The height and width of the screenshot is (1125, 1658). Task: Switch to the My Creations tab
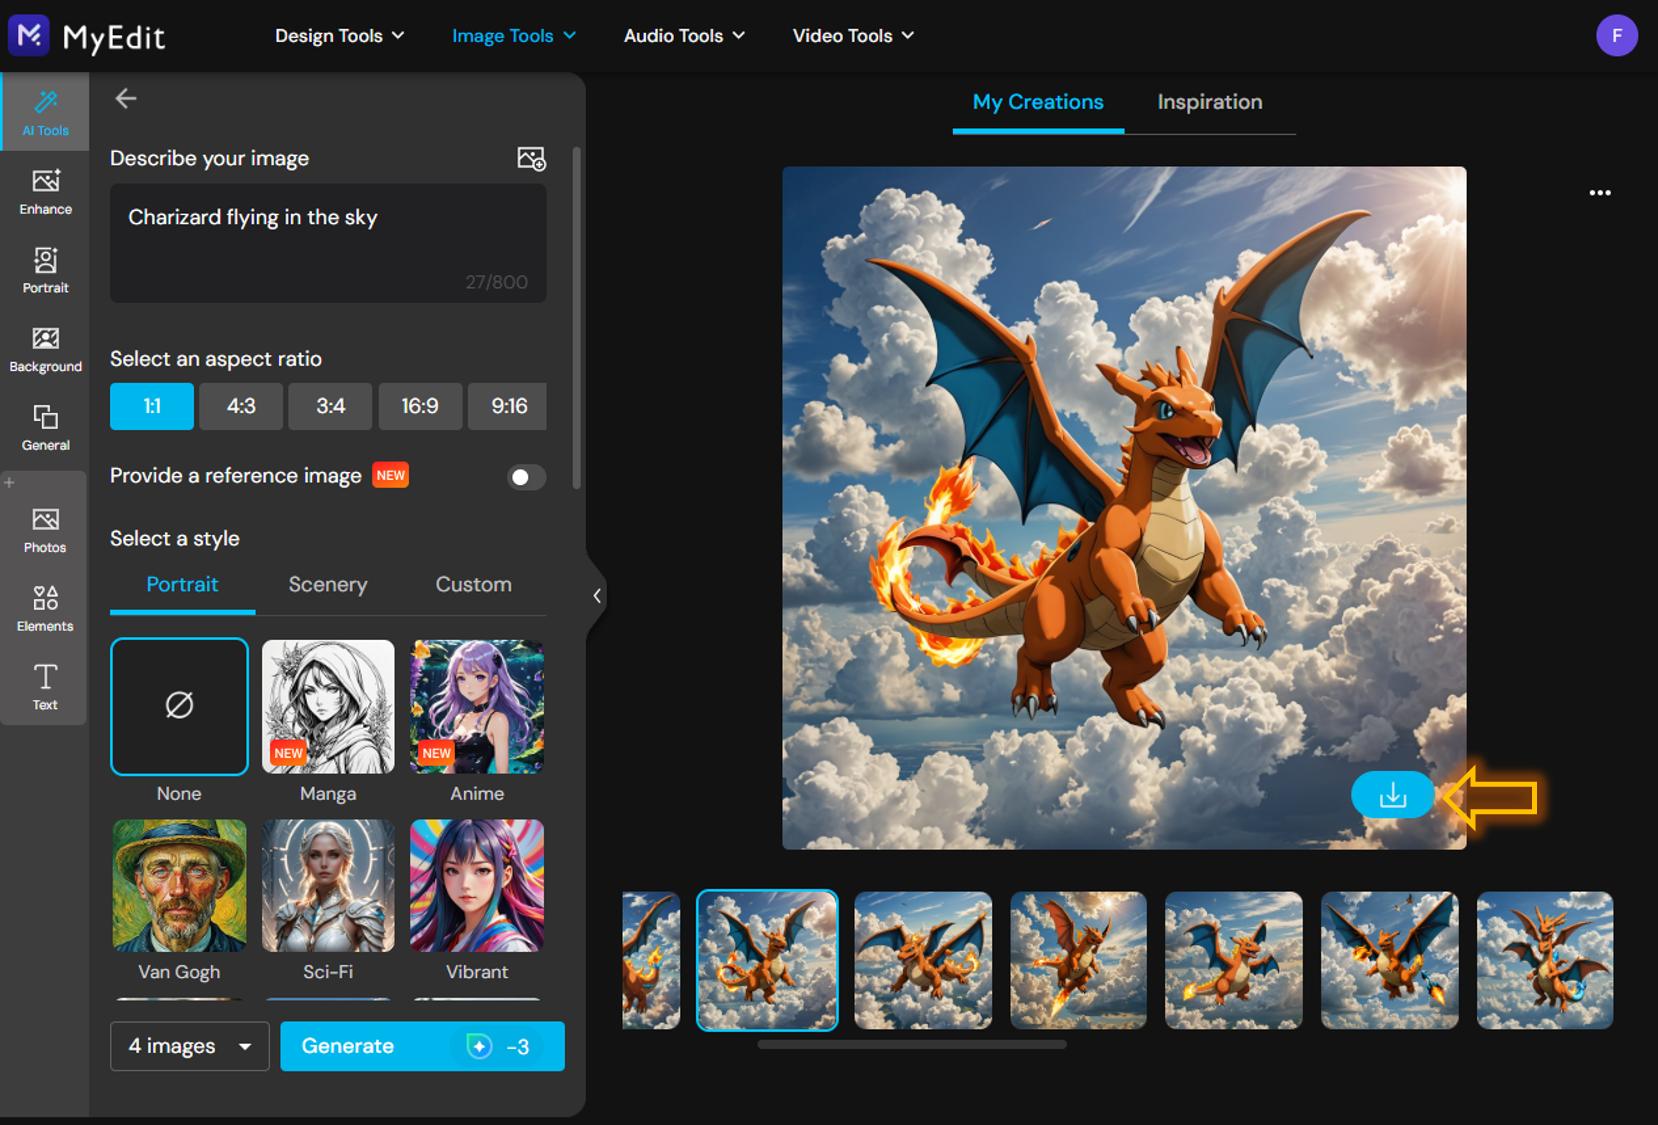coord(1038,102)
